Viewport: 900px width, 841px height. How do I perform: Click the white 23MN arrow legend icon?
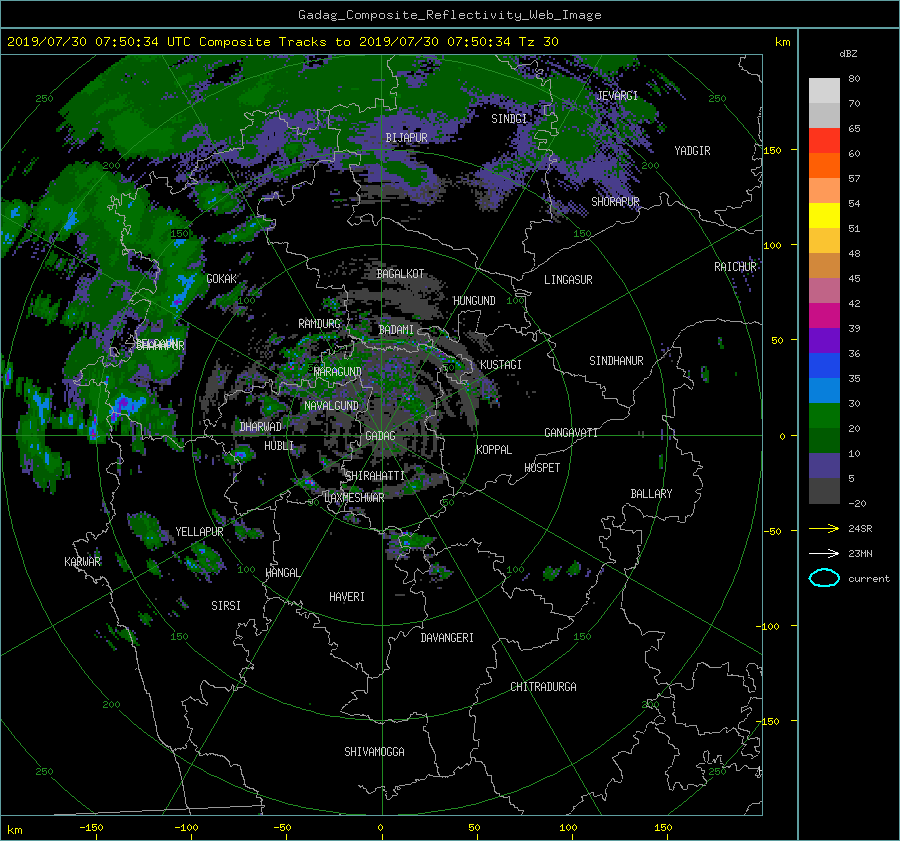(824, 553)
